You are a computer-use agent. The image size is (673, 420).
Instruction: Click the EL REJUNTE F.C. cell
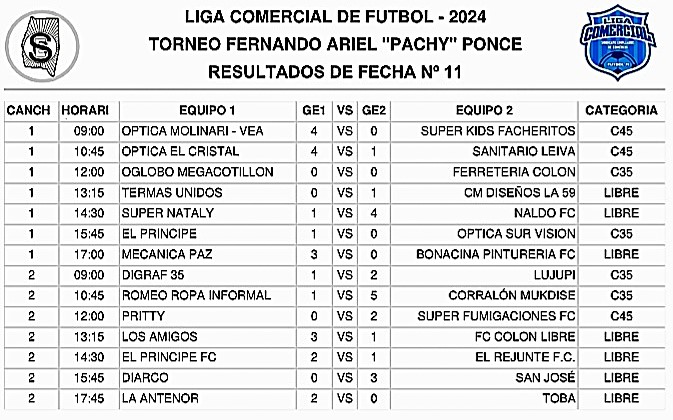[484, 357]
